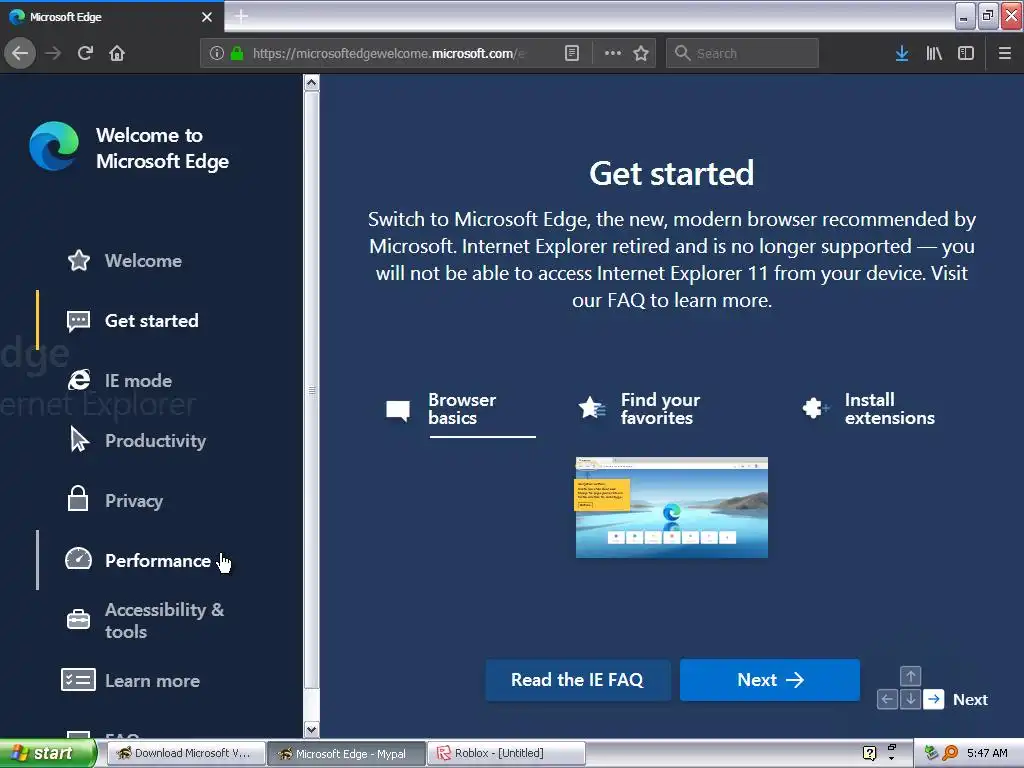Select the Browser basics tab
Screen dimensions: 1024x768
point(462,409)
